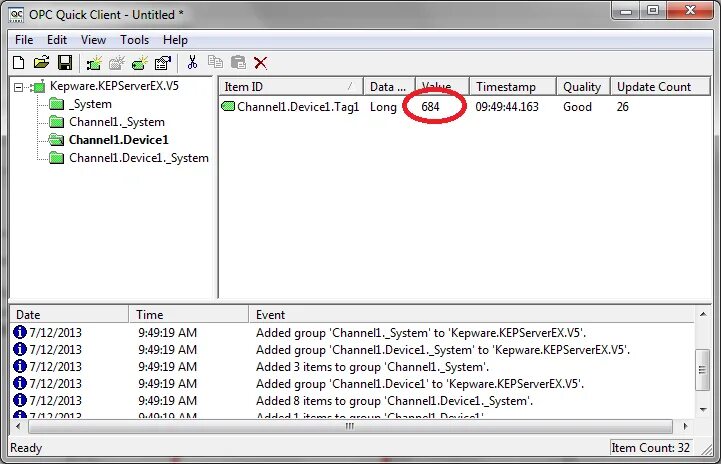
Task: Click the Date column header in event log
Action: coord(69,315)
